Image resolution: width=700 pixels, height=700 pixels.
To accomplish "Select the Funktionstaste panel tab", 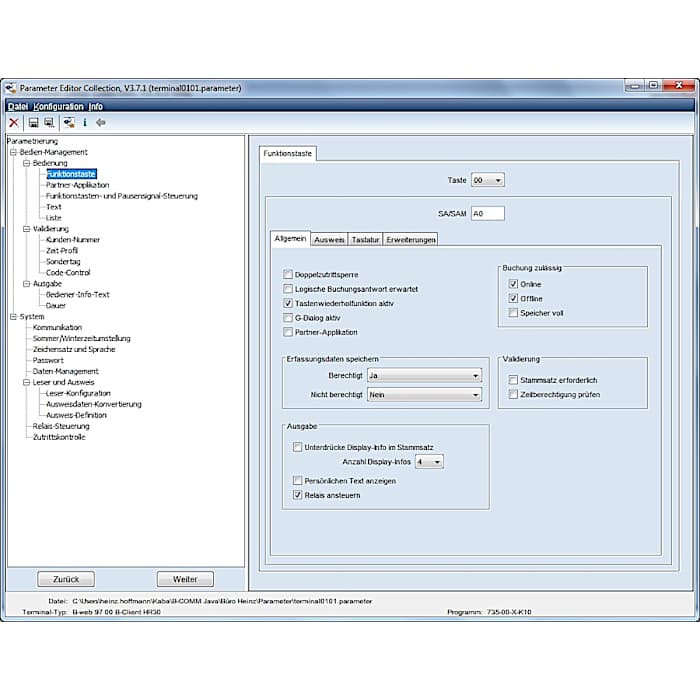I will [x=288, y=154].
